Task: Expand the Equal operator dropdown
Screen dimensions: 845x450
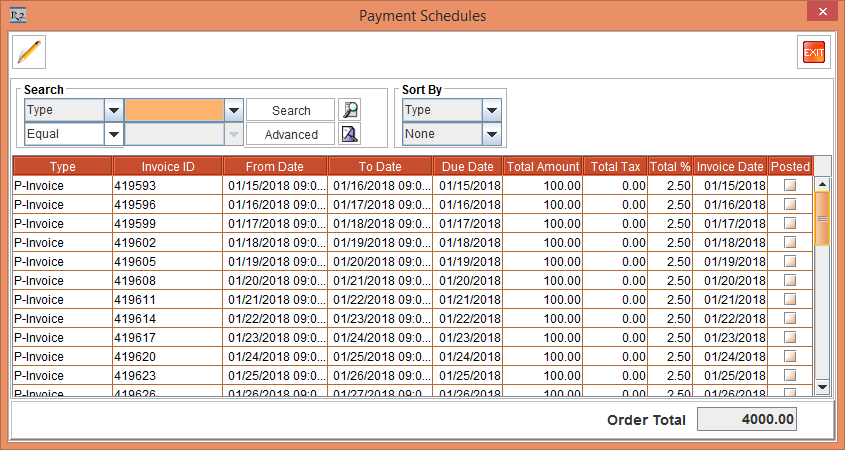Action: click(114, 134)
